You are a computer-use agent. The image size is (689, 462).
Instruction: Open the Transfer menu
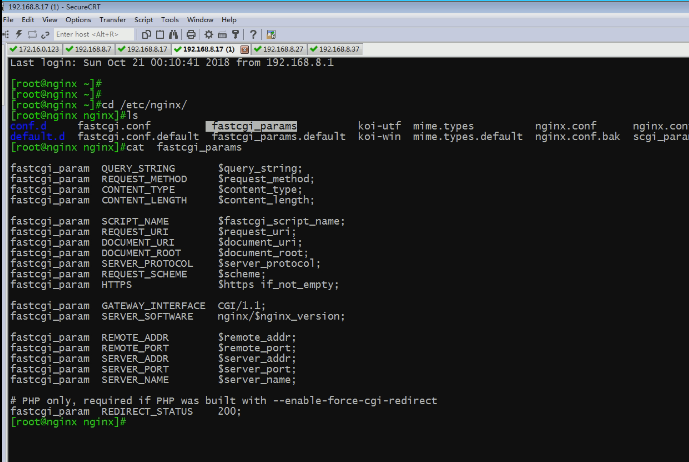click(112, 20)
